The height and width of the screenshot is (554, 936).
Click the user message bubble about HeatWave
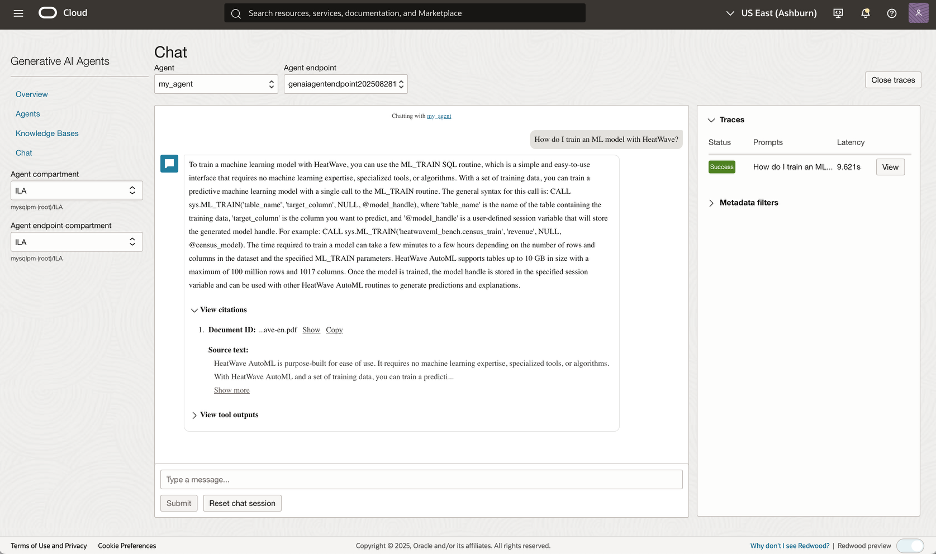pyautogui.click(x=606, y=140)
